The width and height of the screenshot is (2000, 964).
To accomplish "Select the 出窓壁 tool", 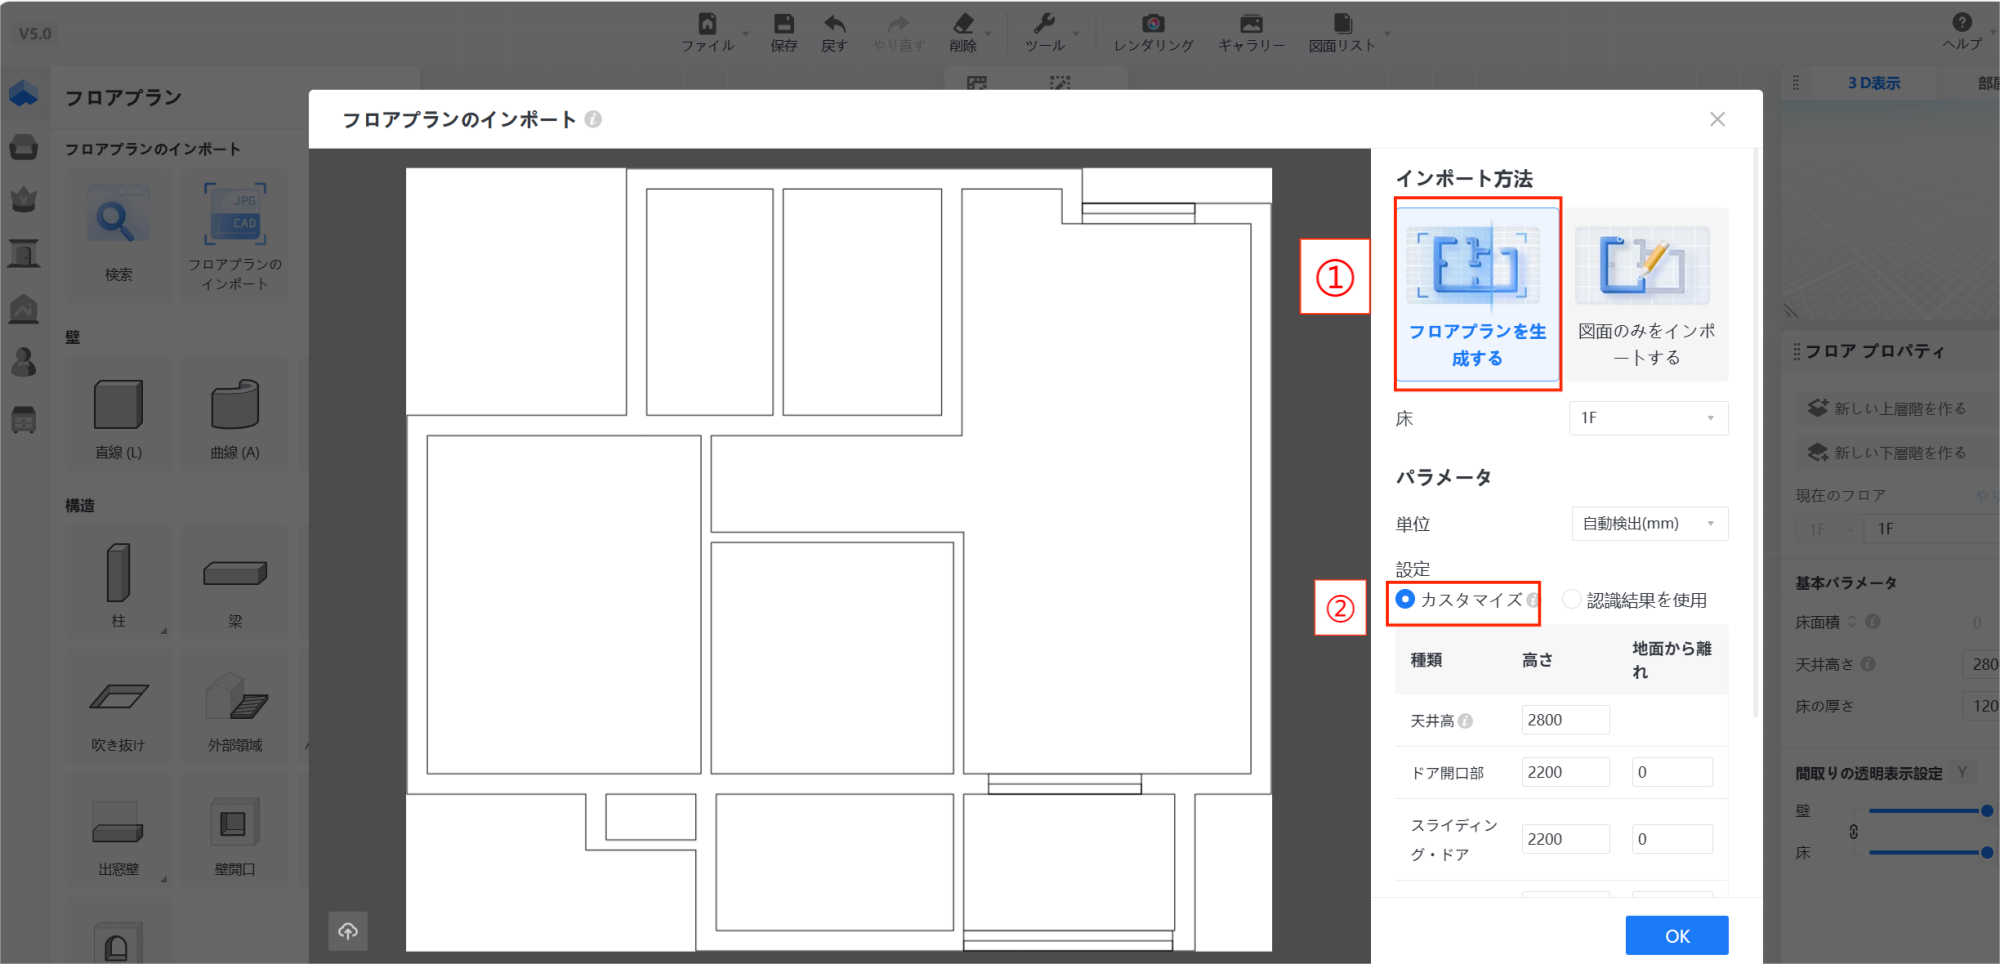I will tap(118, 832).
